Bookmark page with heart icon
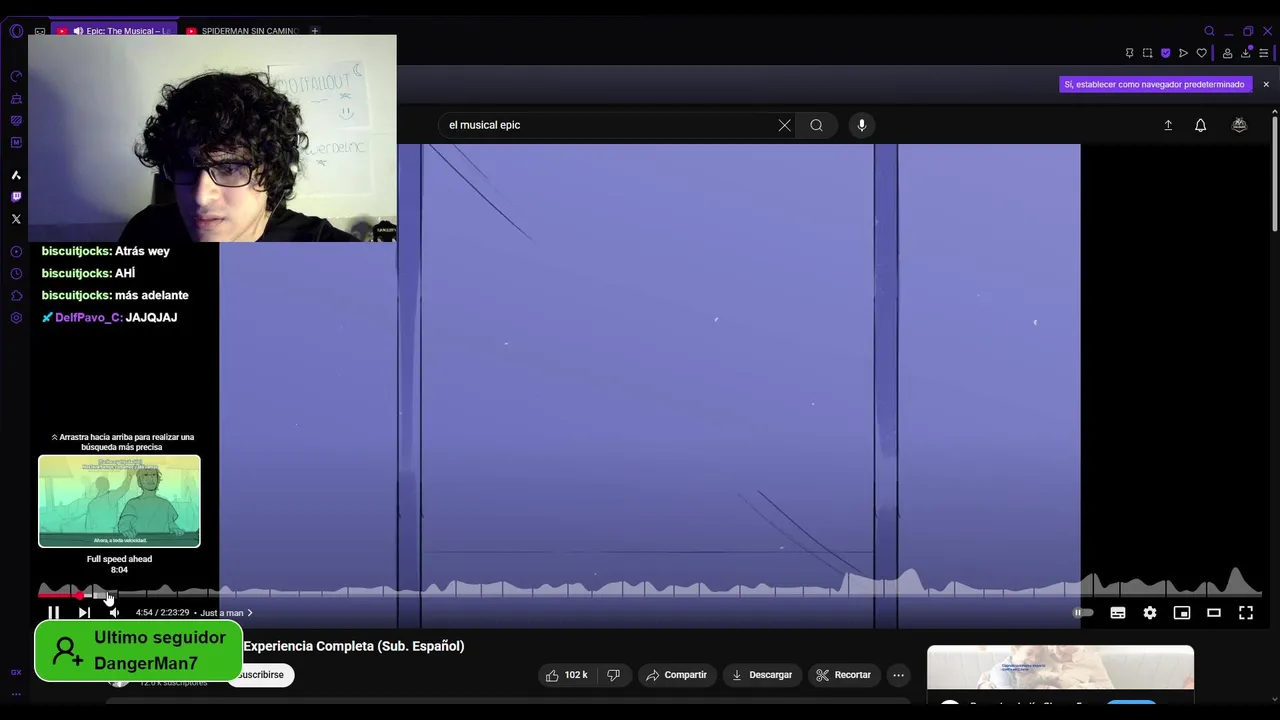Image resolution: width=1280 pixels, height=720 pixels. click(x=1201, y=53)
